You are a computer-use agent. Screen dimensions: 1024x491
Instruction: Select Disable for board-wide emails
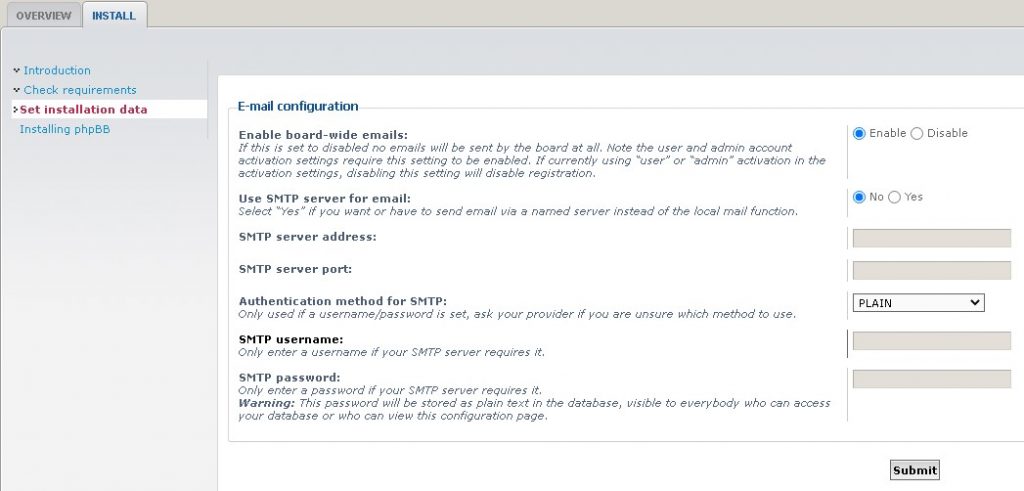click(x=917, y=133)
